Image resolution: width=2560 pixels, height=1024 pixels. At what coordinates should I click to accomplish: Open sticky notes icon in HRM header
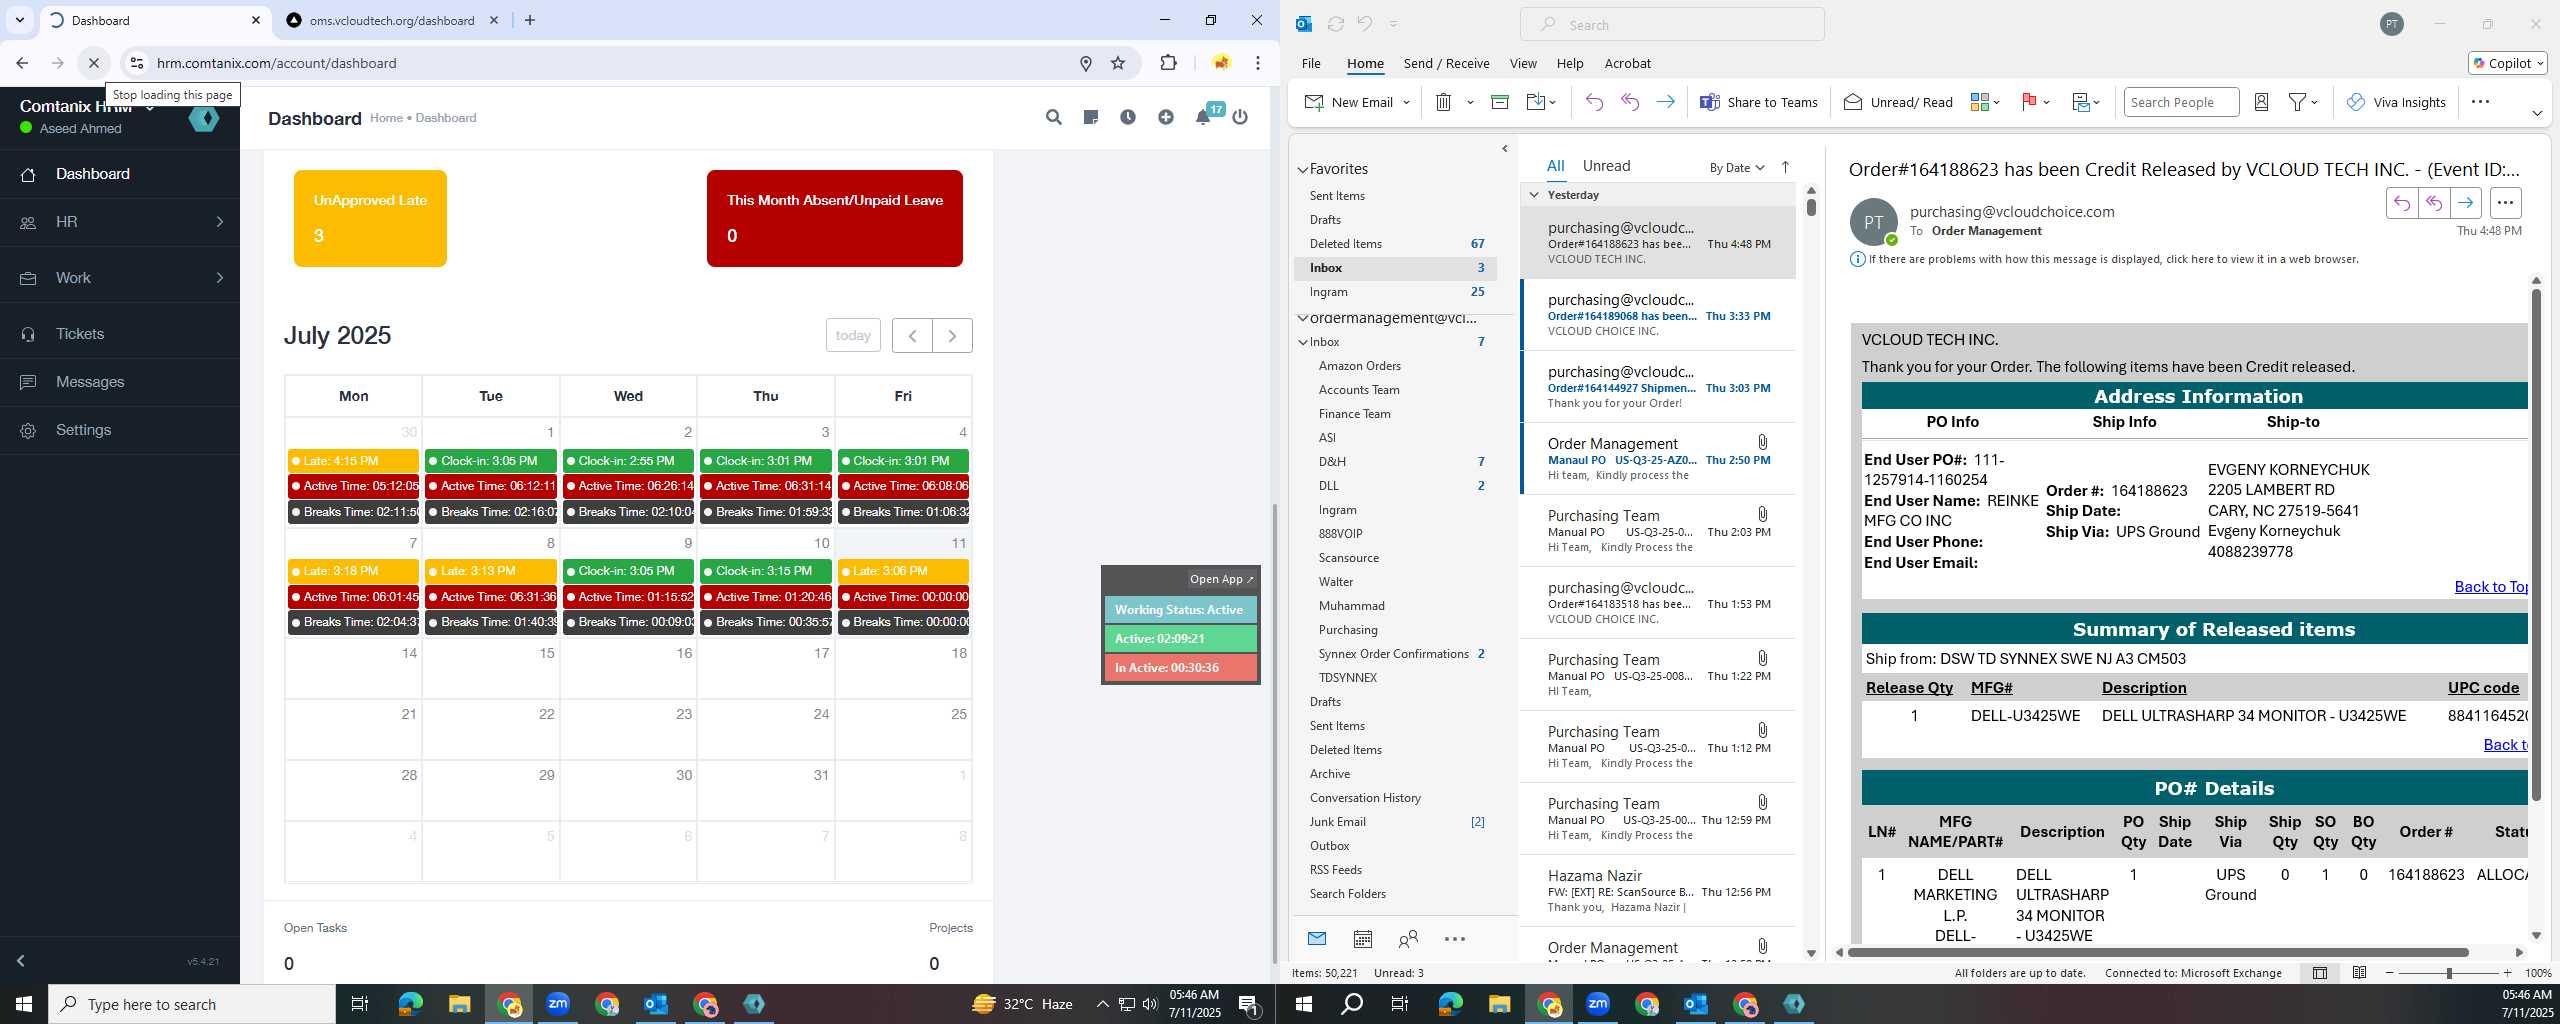point(1091,117)
